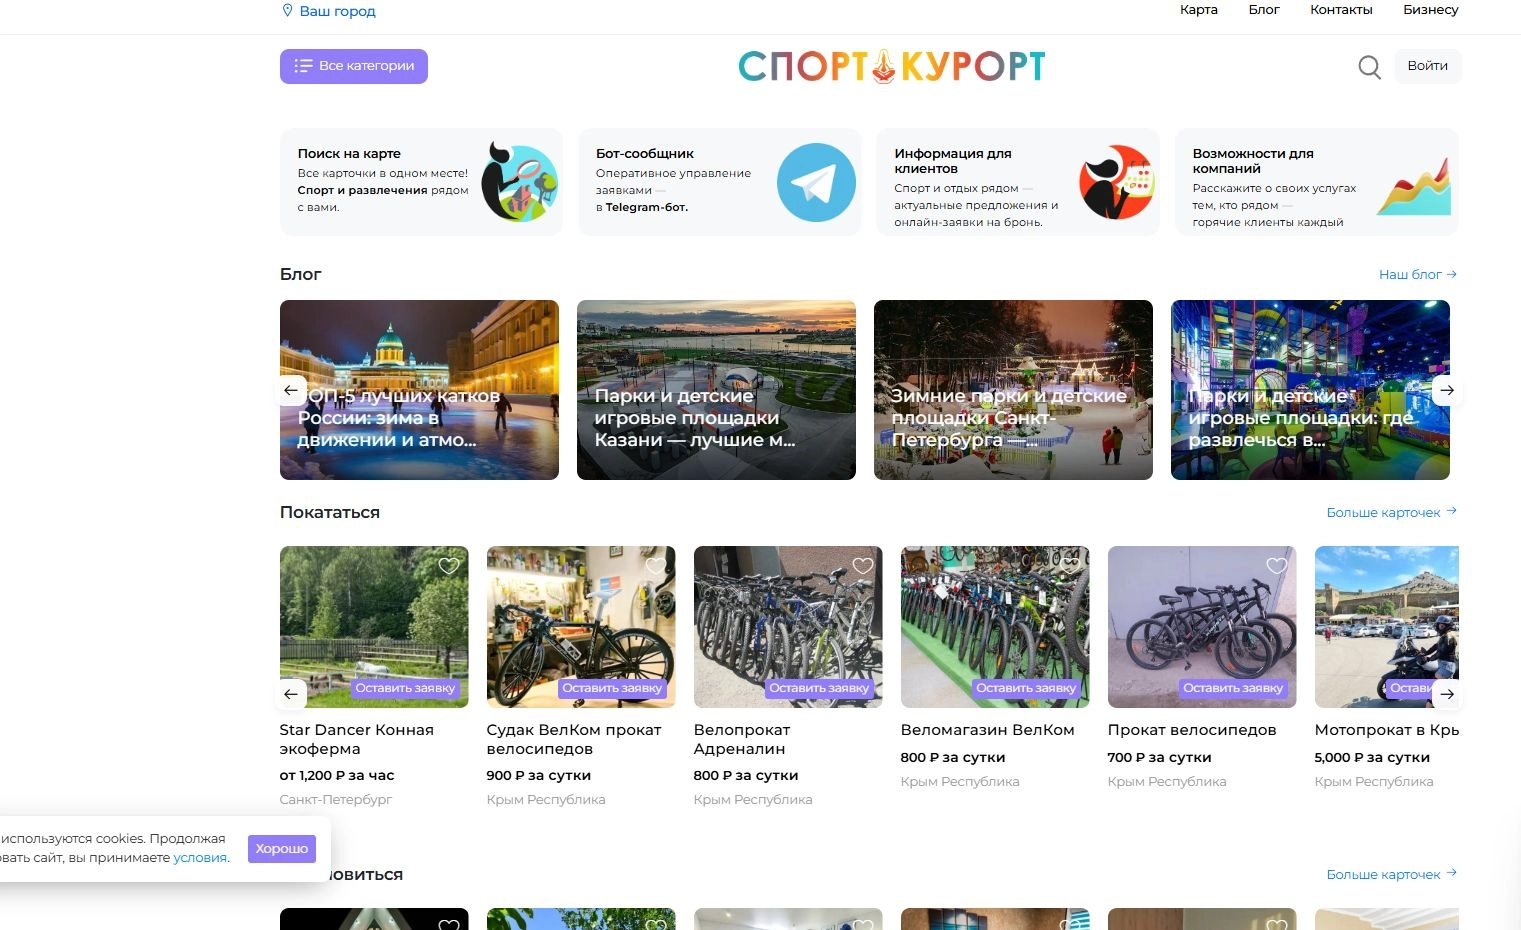Click the blog carousel left arrow

[x=291, y=390]
